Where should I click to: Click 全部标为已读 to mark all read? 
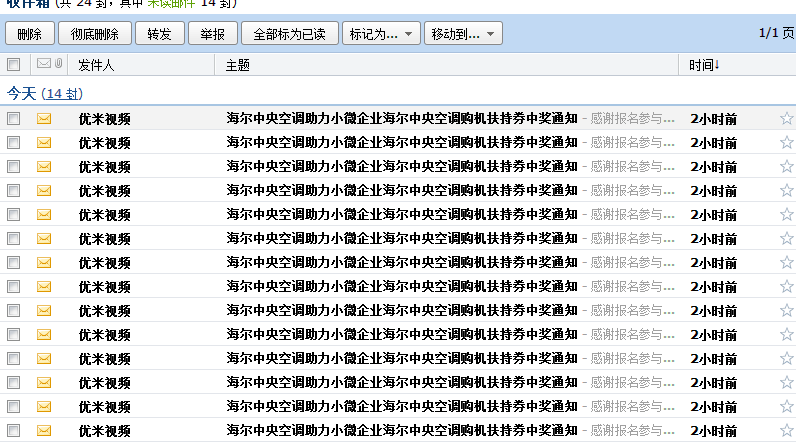[290, 34]
